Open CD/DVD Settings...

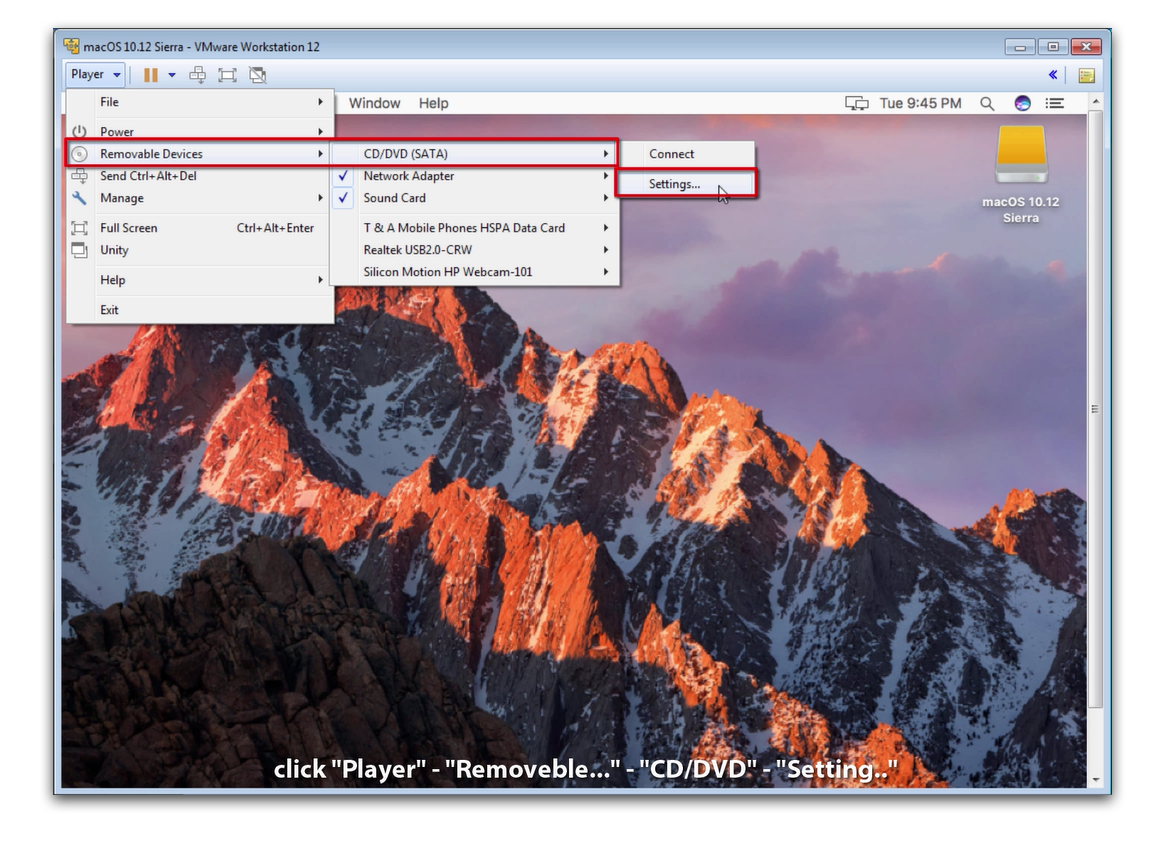click(688, 184)
